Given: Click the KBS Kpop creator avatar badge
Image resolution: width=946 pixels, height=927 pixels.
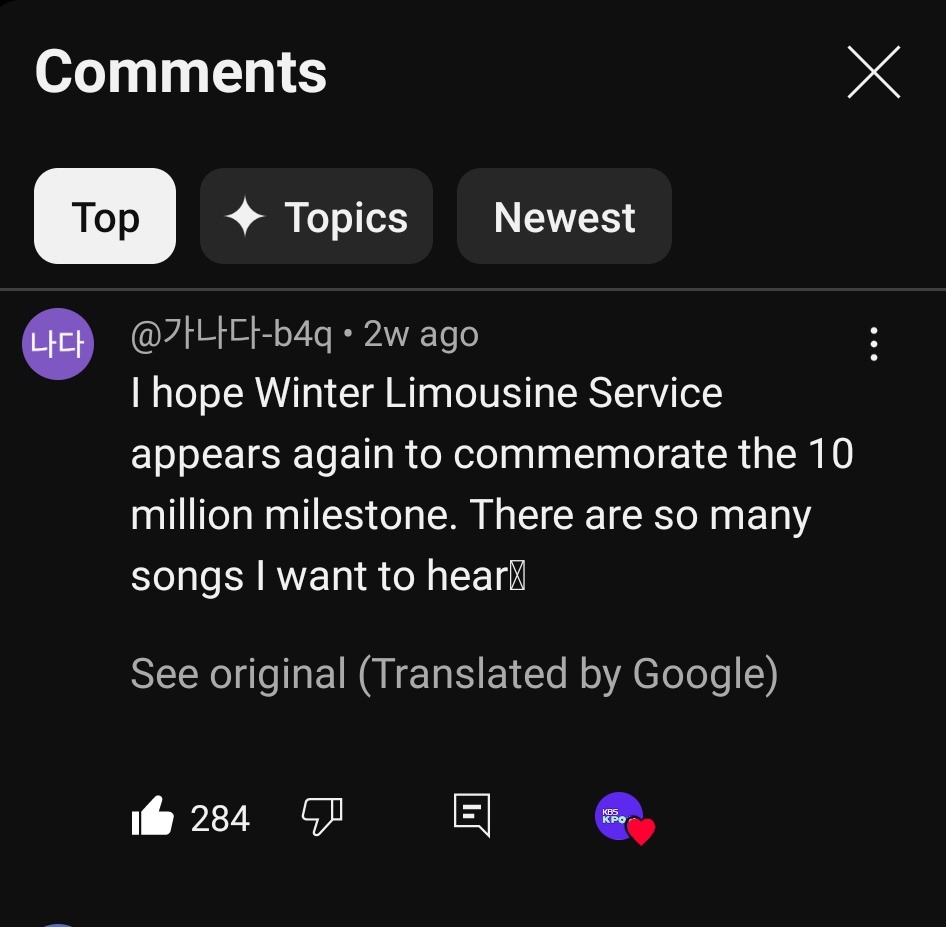Looking at the screenshot, I should pyautogui.click(x=619, y=816).
